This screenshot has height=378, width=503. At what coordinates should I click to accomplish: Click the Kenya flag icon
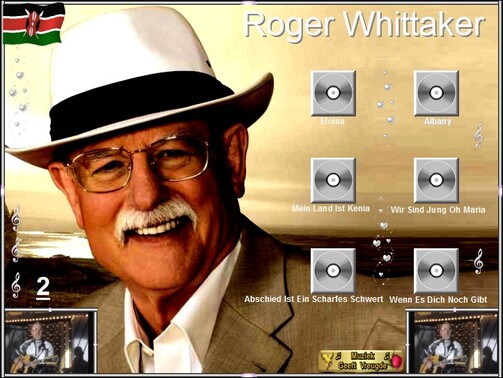click(x=34, y=24)
